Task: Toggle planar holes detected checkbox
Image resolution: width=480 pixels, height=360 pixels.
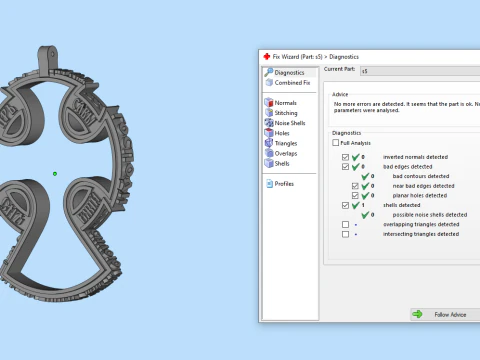Action: pyautogui.click(x=355, y=196)
